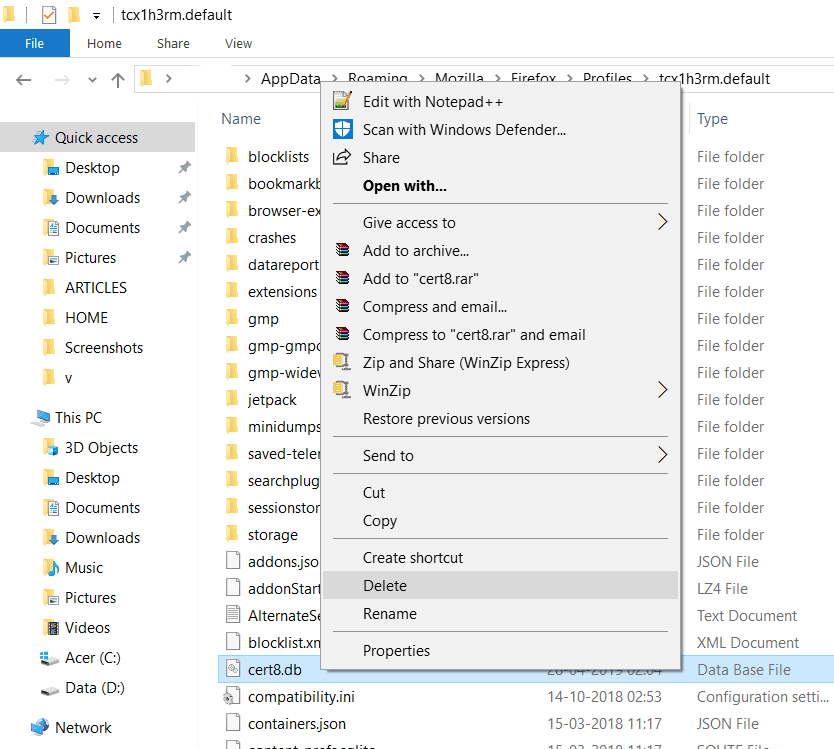
Task: Open the File menu button
Action: [34, 43]
